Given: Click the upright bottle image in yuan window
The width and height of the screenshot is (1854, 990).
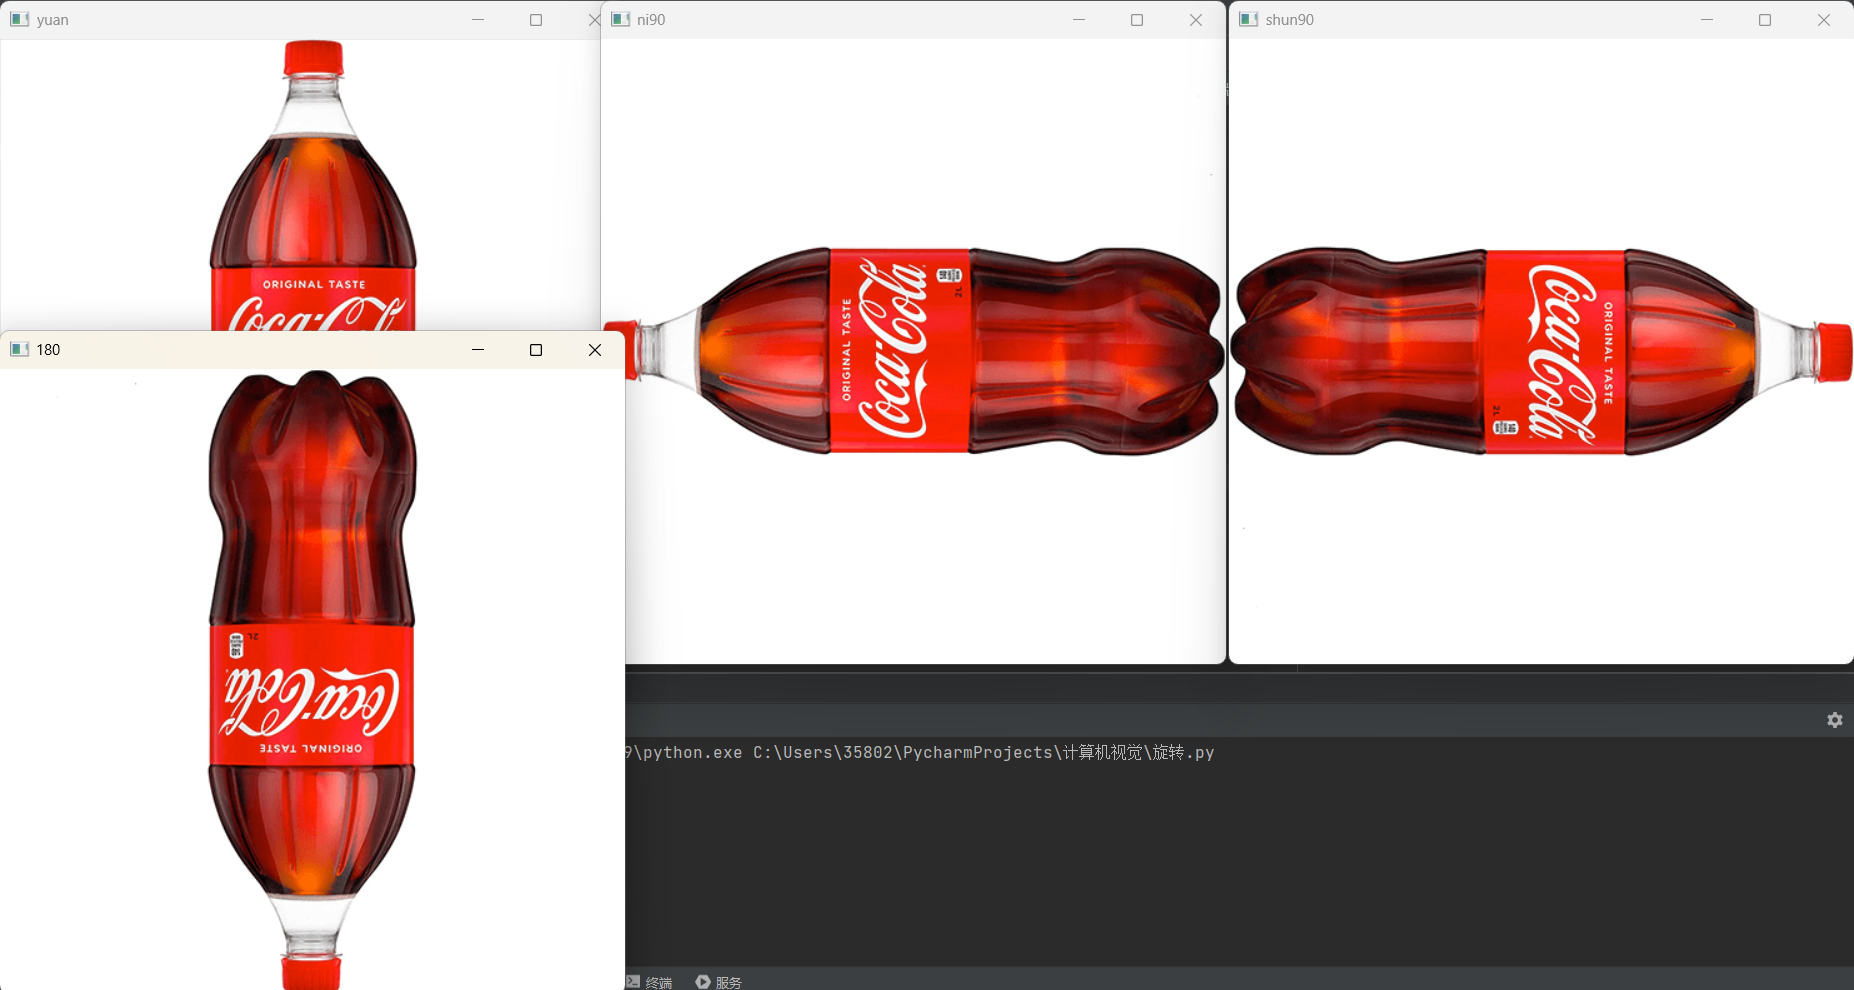Looking at the screenshot, I should 313,185.
